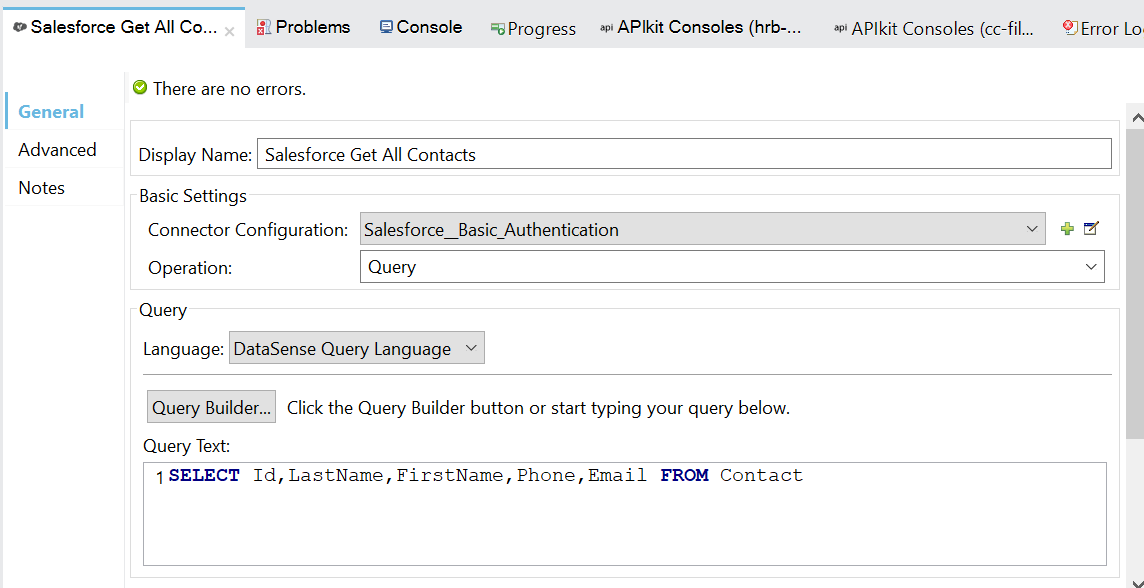Click the Console monitor icon
This screenshot has width=1144, height=588.
(386, 28)
